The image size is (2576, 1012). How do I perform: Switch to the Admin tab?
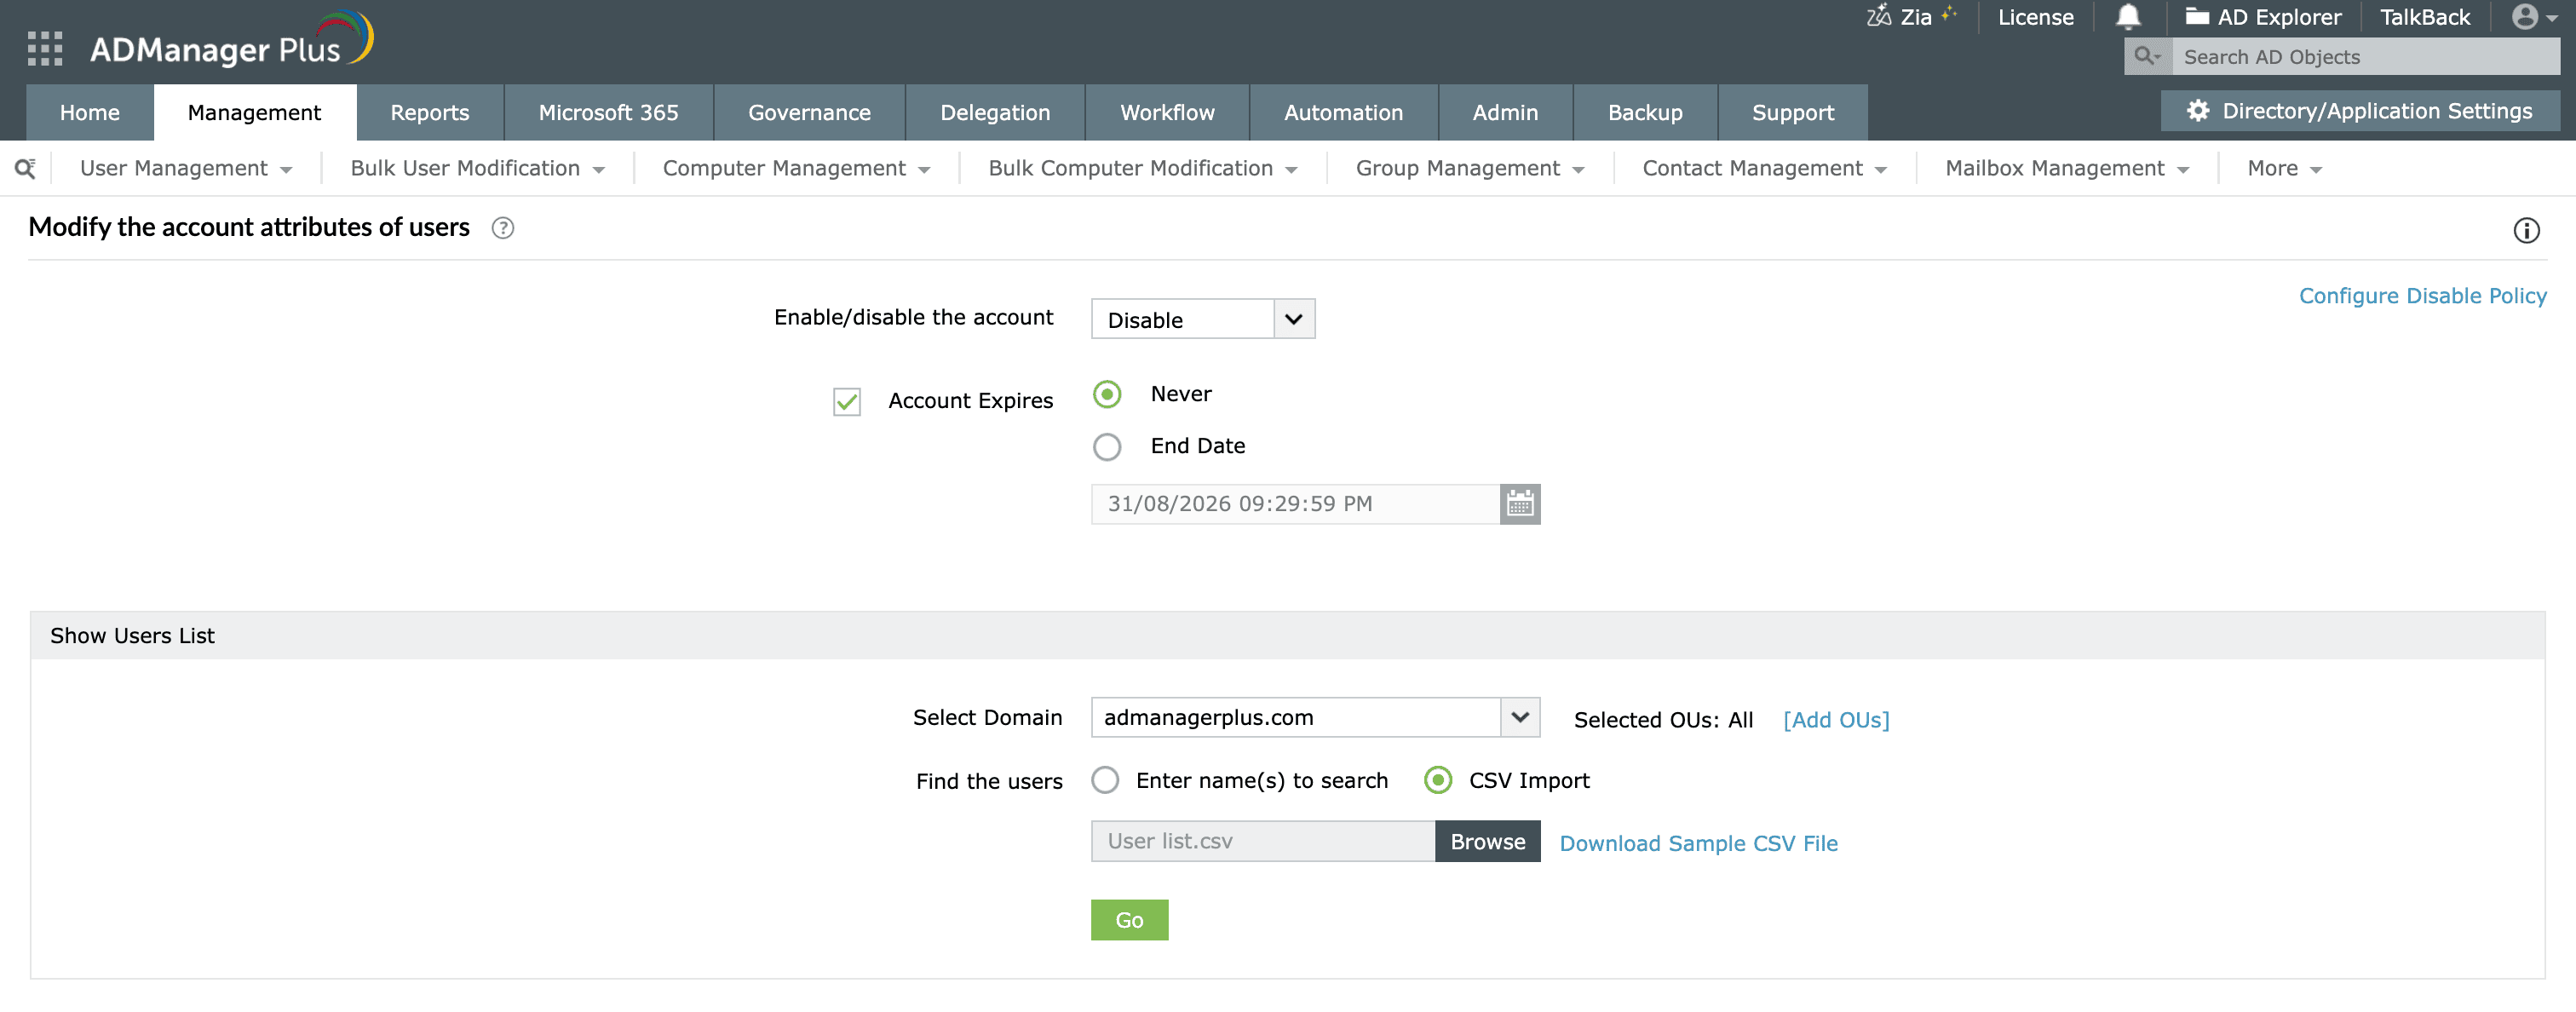1505,112
